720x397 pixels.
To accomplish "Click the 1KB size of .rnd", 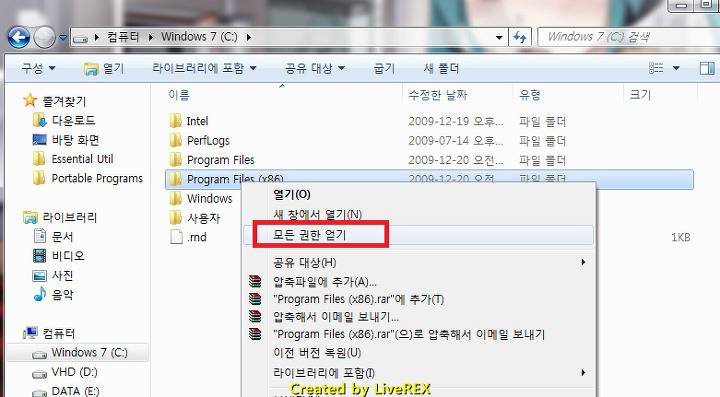I will pos(680,237).
